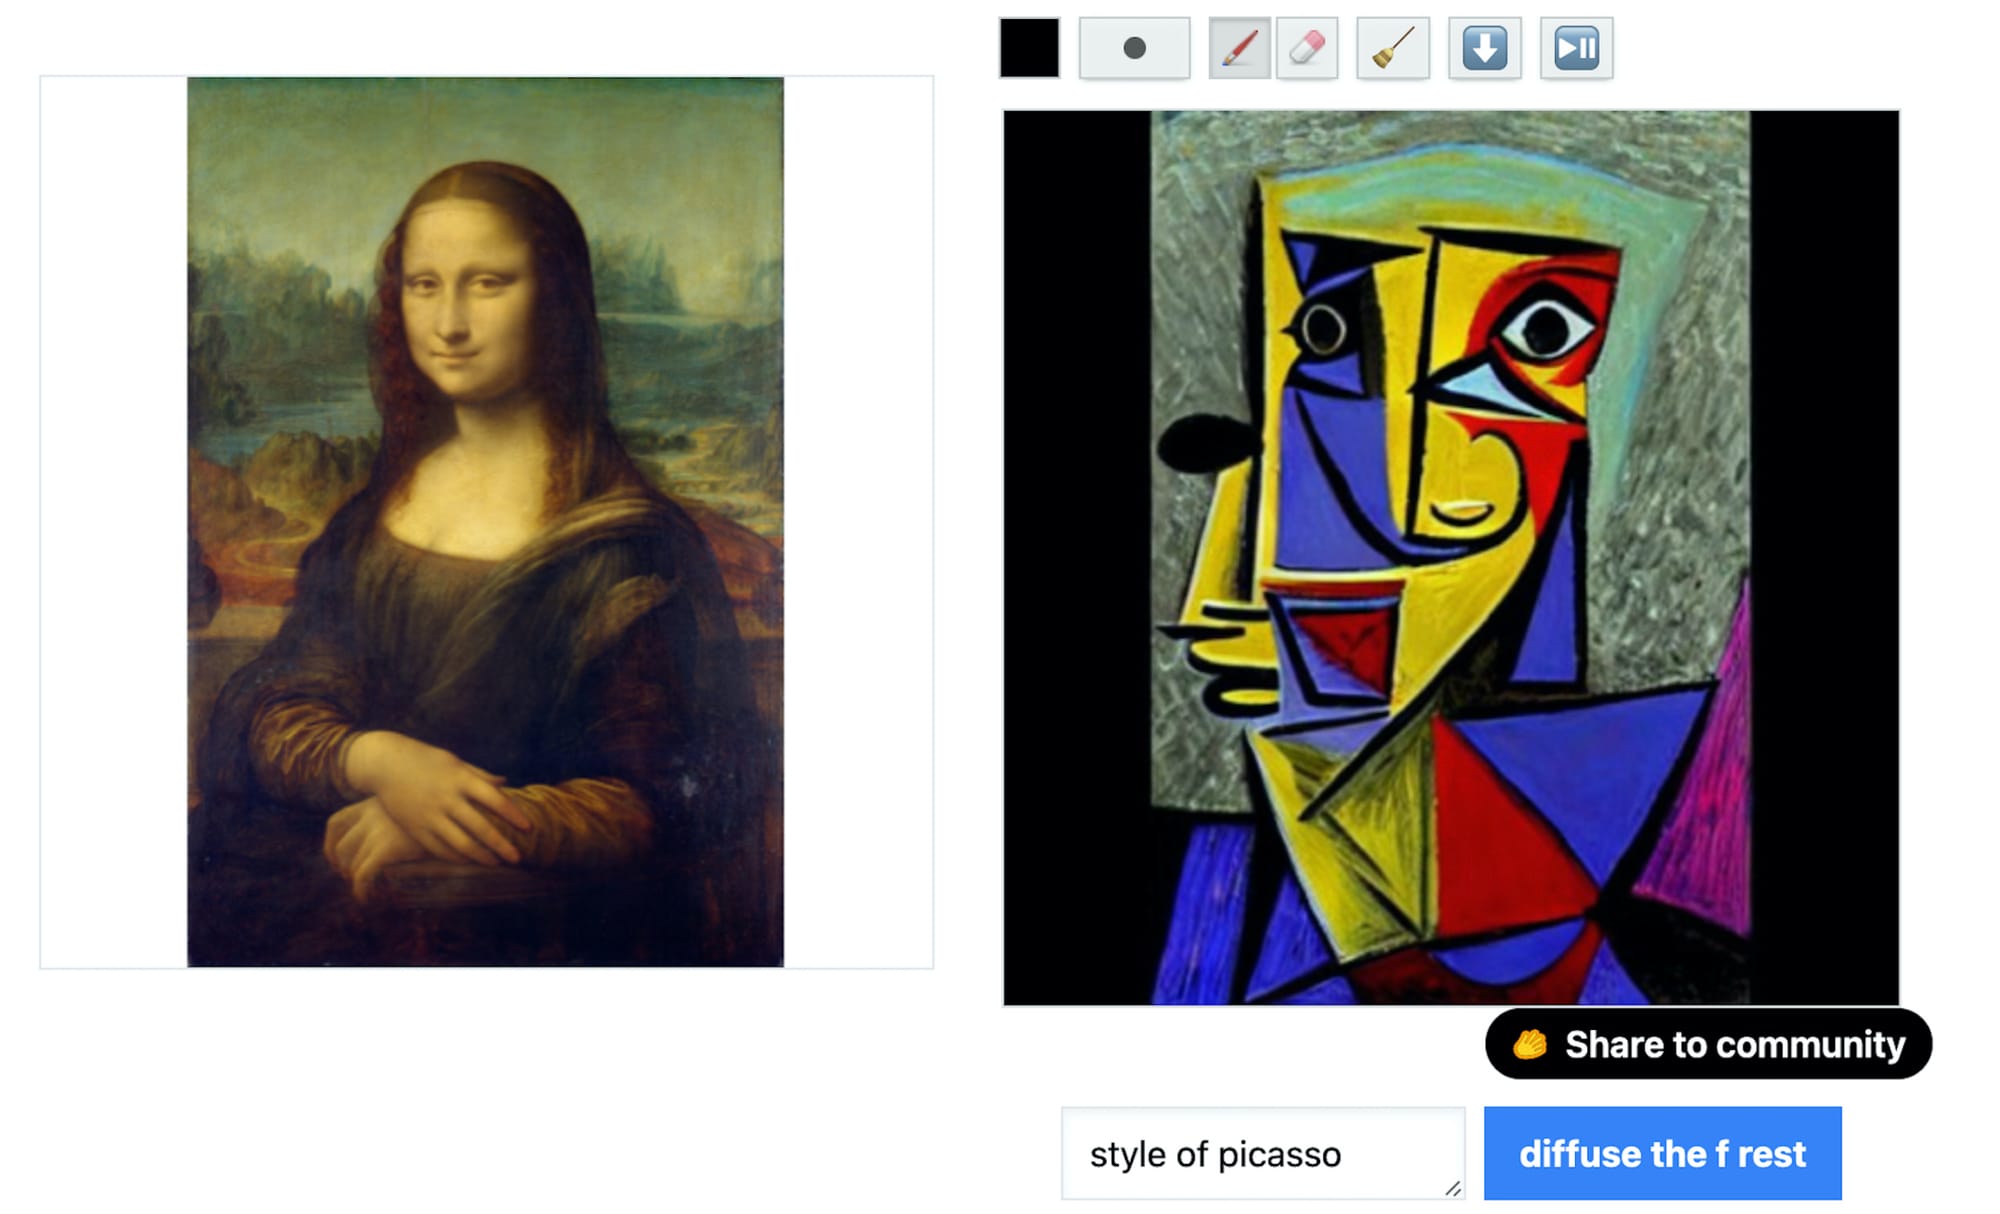The width and height of the screenshot is (2000, 1214).
Task: Click the 'diffuse the f rest' button
Action: [1662, 1153]
